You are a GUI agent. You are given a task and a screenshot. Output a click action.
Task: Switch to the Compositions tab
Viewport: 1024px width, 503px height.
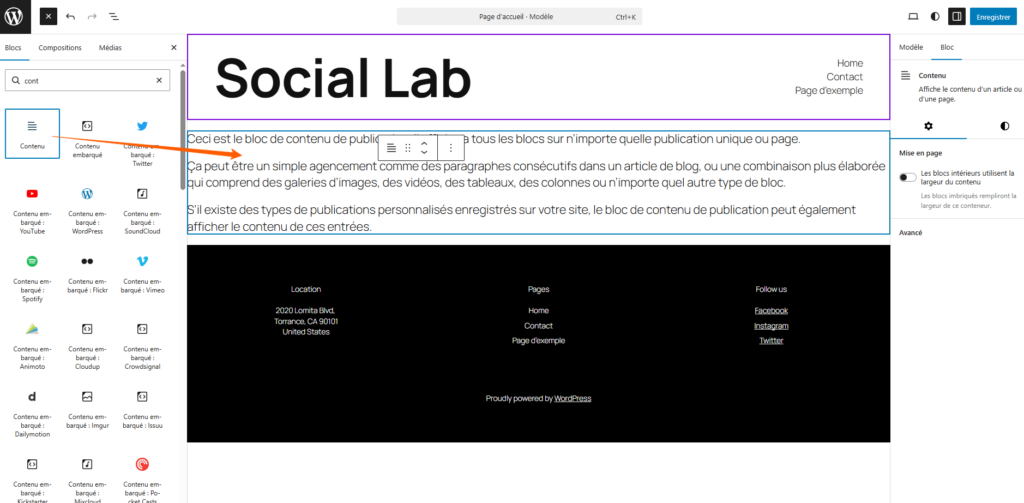click(60, 48)
